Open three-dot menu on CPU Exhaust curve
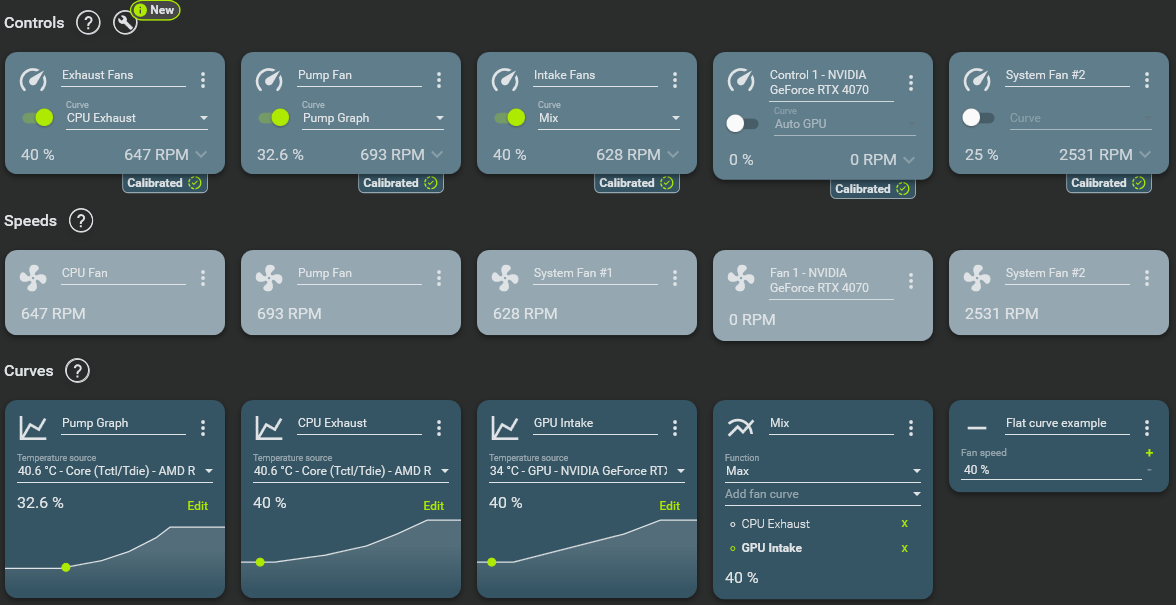Screen dimensions: 1176x605 (440, 428)
